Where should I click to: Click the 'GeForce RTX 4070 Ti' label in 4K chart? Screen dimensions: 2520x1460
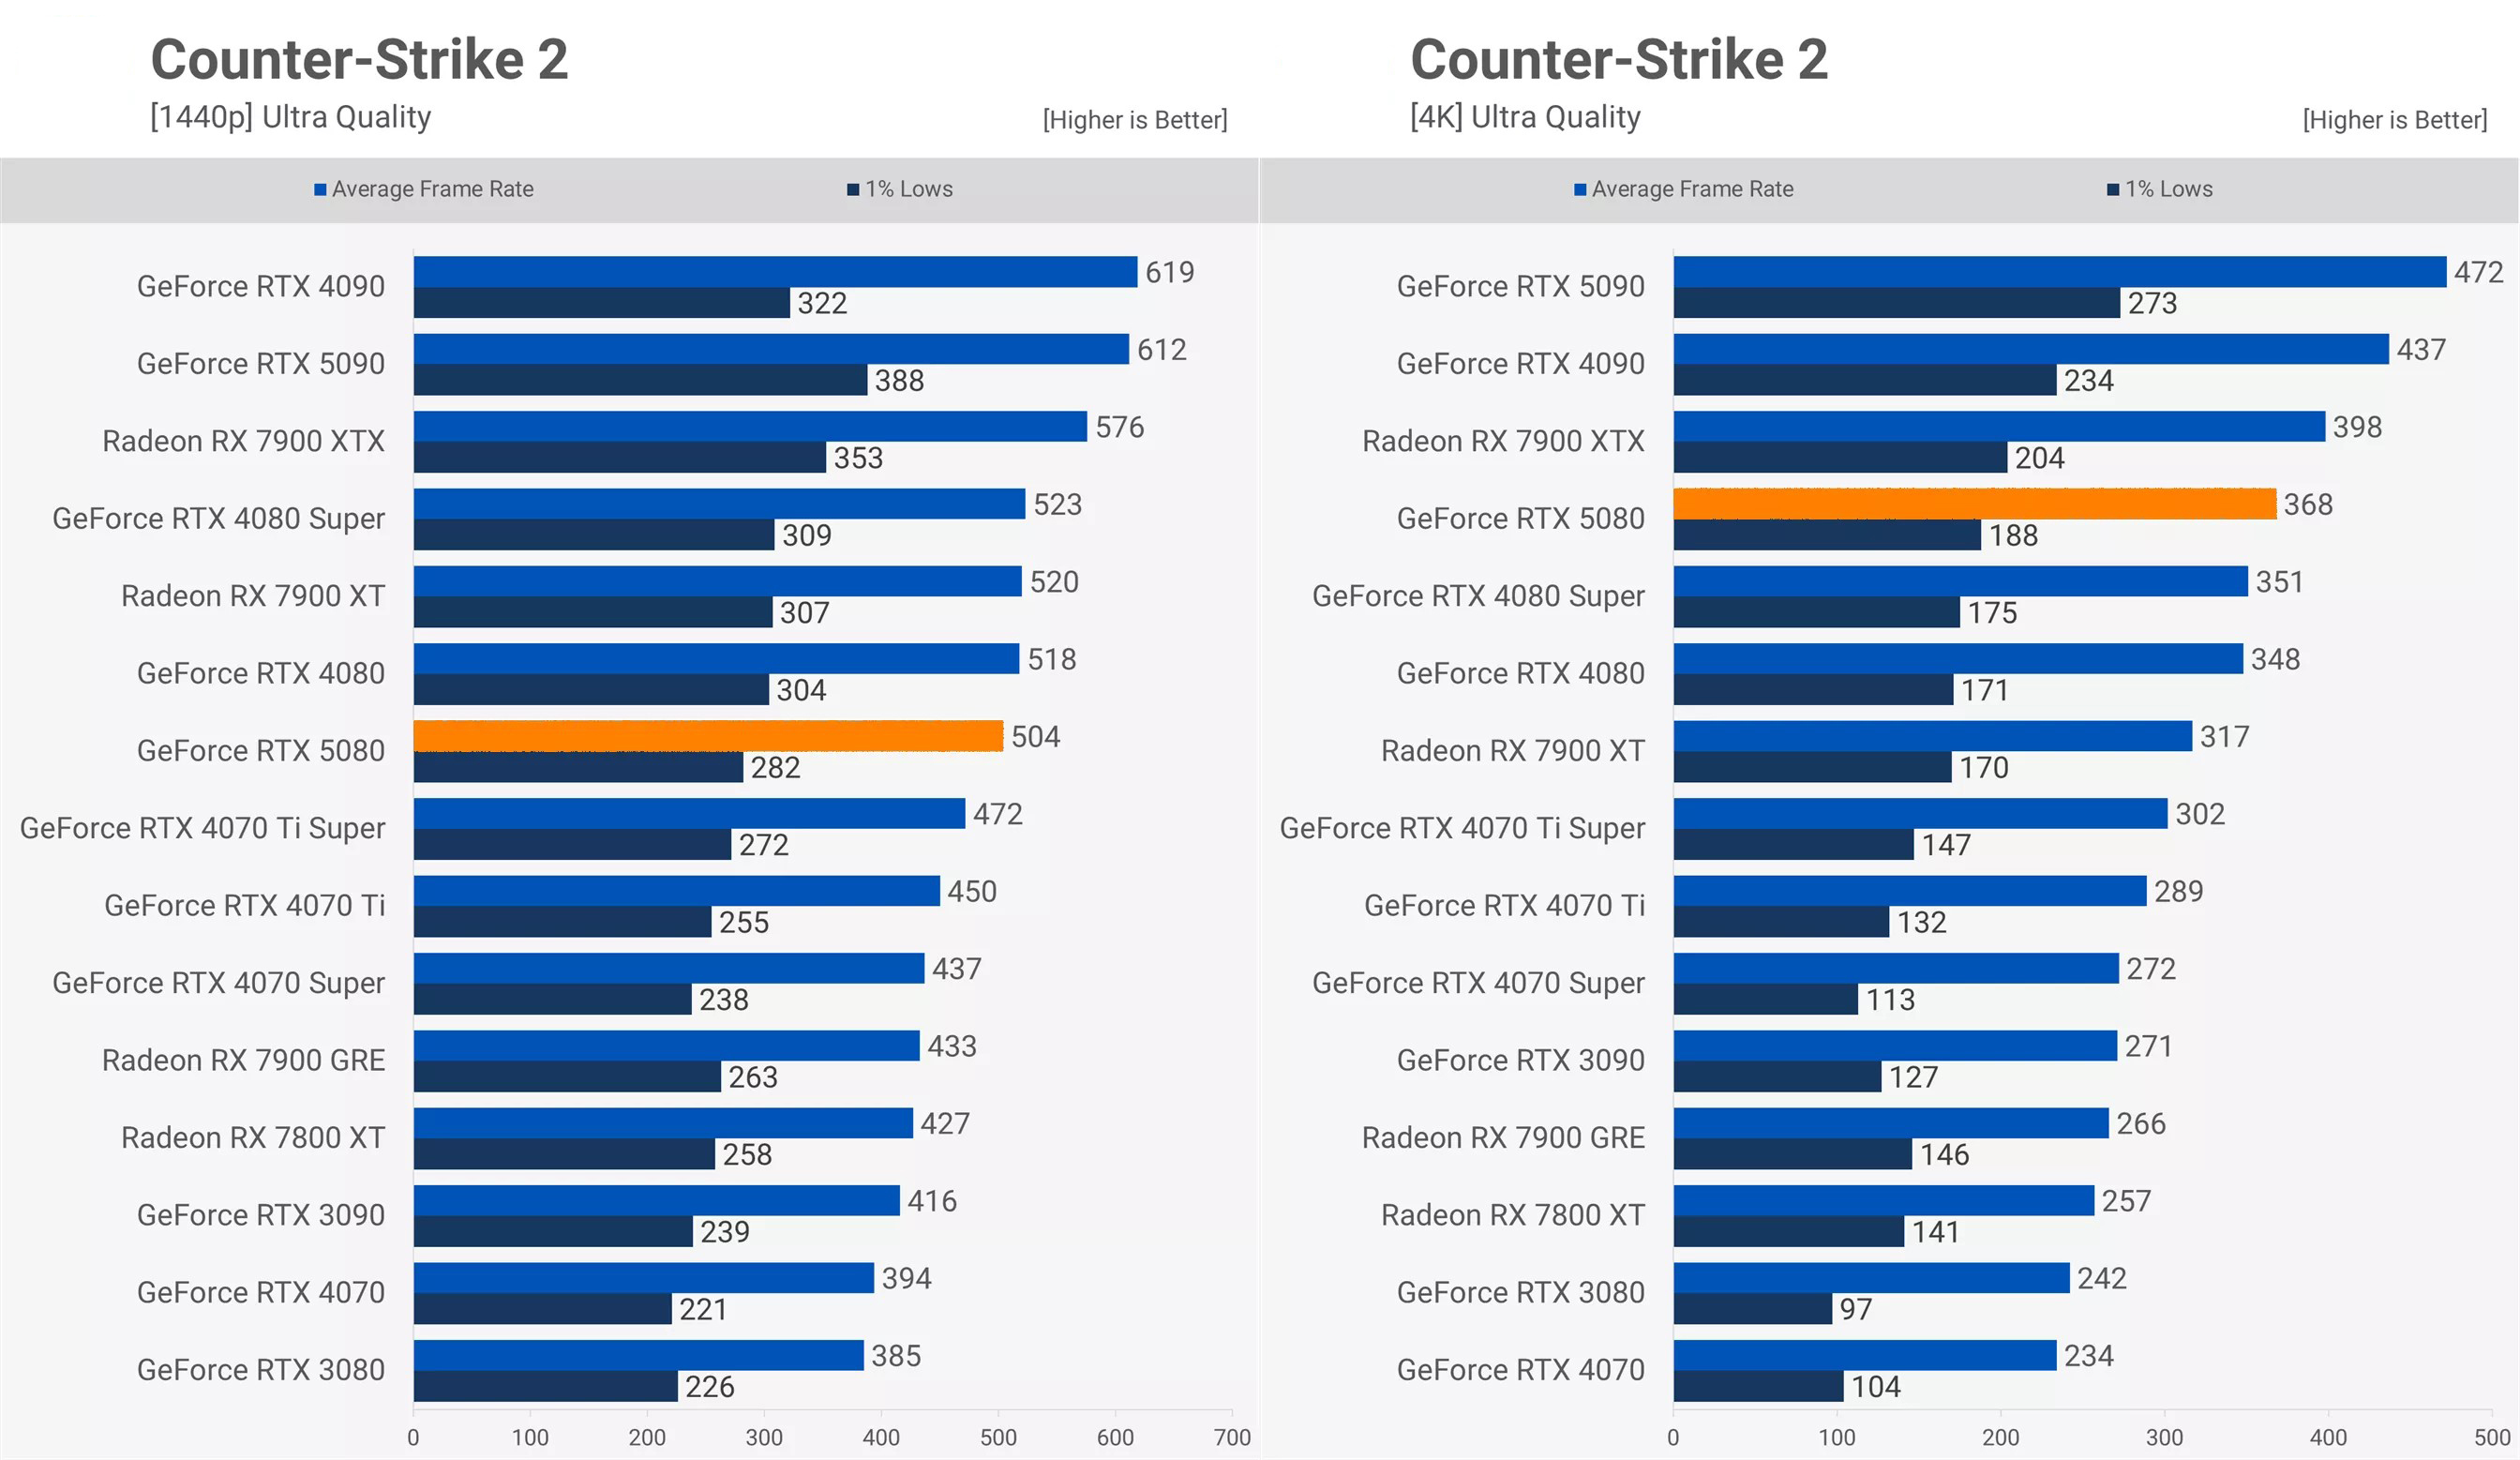click(1505, 906)
